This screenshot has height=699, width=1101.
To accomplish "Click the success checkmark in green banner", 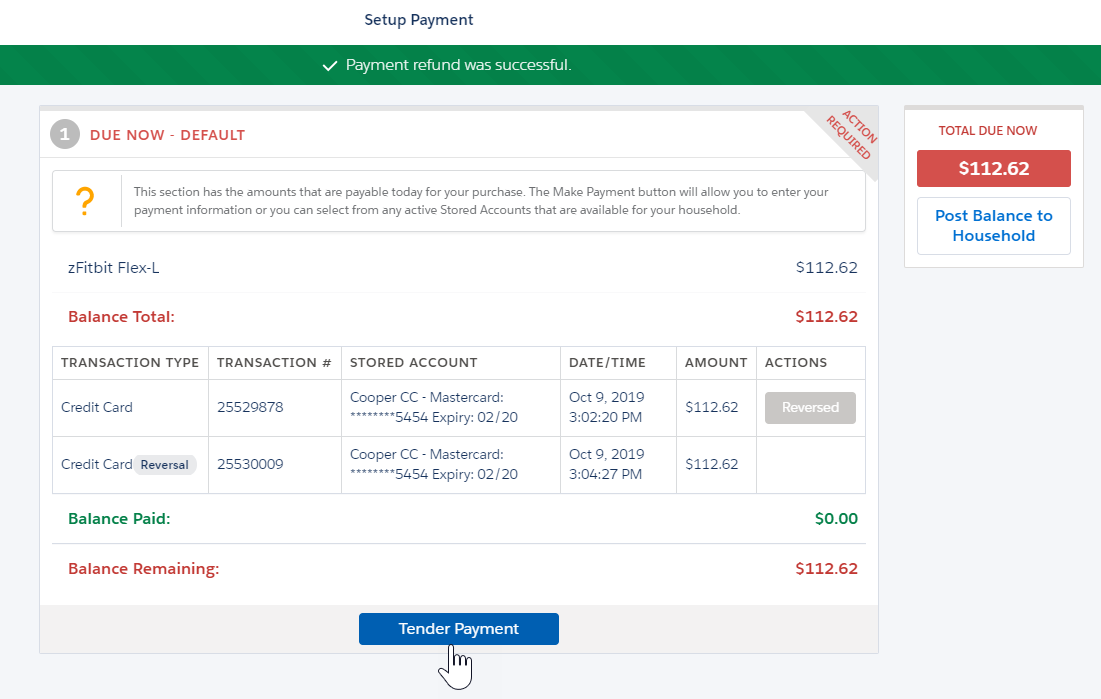I will [x=330, y=65].
